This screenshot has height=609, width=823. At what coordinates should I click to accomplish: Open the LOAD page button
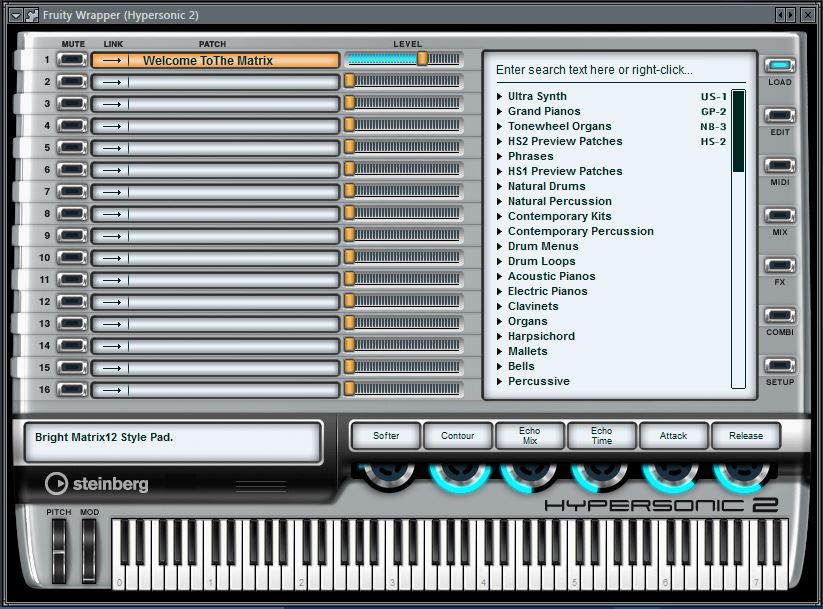click(780, 65)
